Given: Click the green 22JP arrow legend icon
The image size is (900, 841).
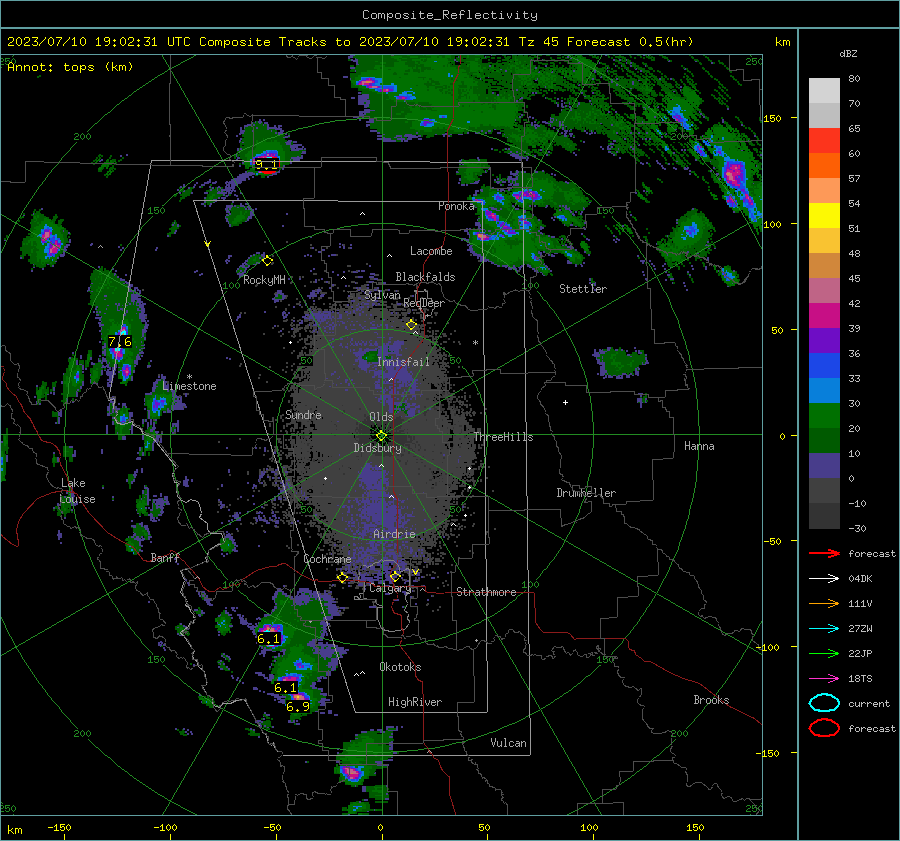Looking at the screenshot, I should click(x=824, y=653).
